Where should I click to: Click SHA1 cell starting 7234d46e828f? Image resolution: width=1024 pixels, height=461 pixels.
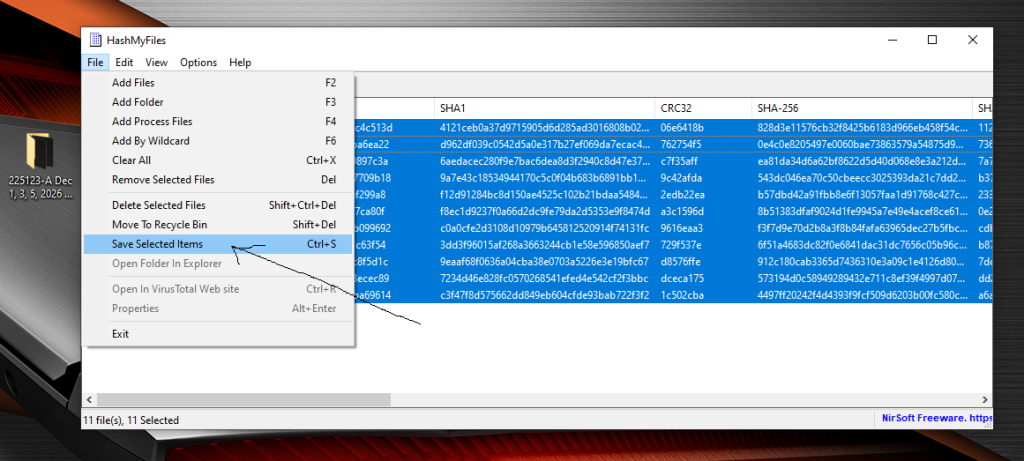[x=545, y=278]
